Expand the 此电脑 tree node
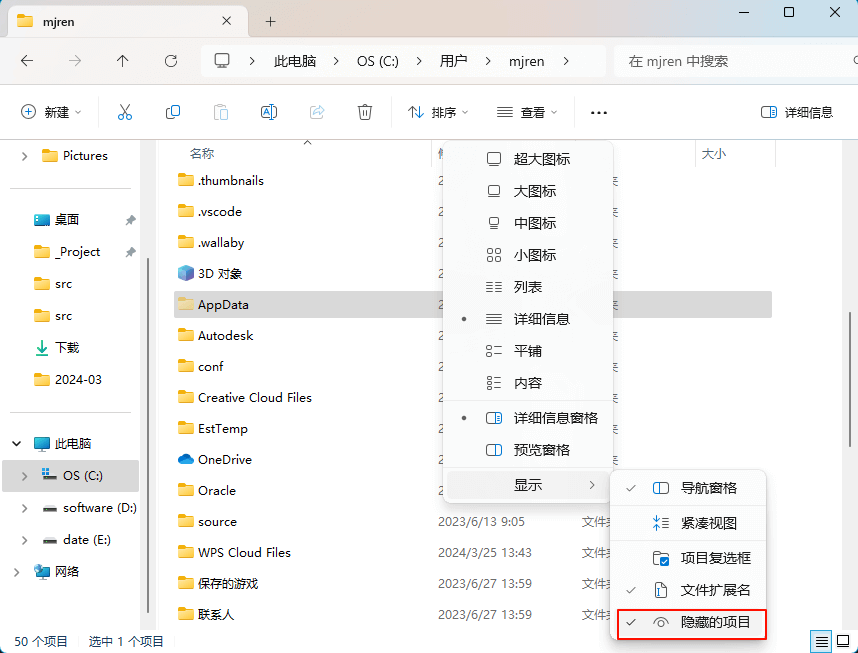858x653 pixels. coord(17,443)
